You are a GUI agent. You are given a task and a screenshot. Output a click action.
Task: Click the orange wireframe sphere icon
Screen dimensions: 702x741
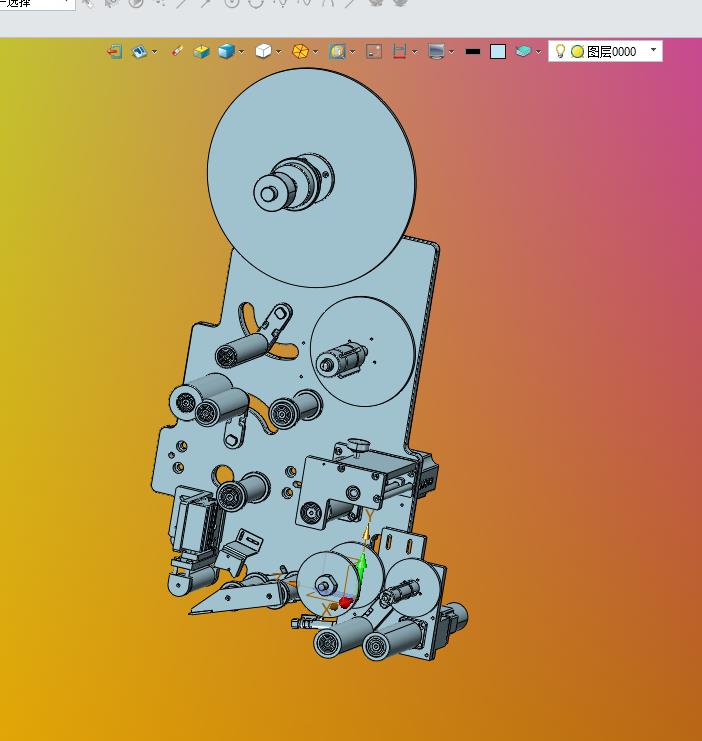pos(300,51)
